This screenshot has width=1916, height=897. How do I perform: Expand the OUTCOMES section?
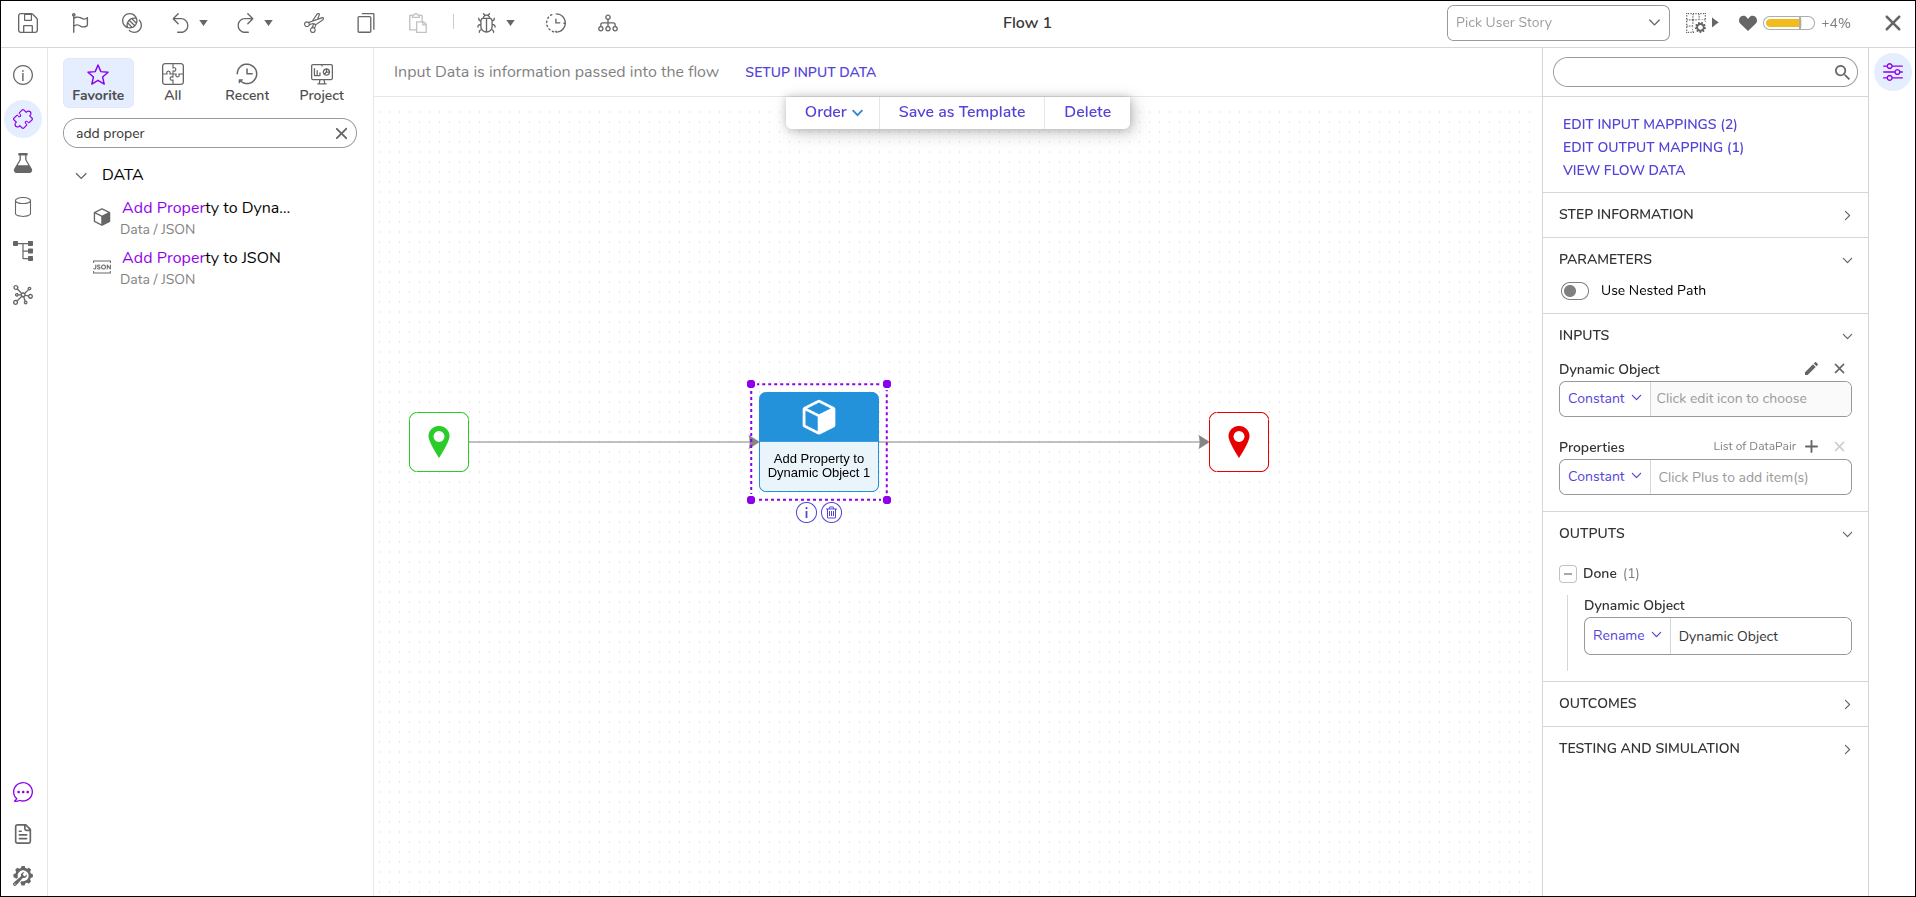pyautogui.click(x=1705, y=704)
